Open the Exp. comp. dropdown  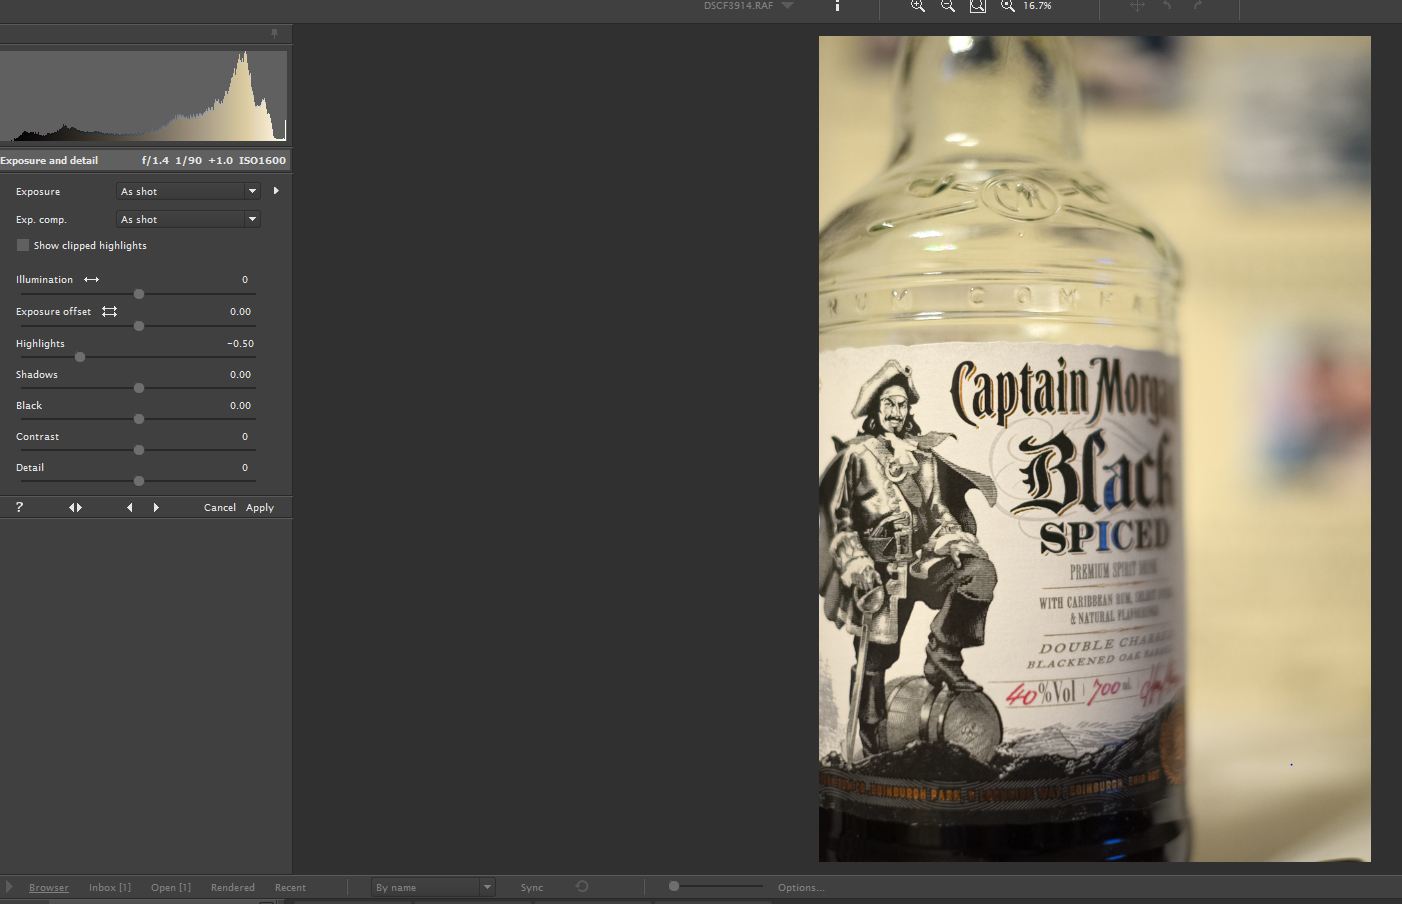click(188, 219)
